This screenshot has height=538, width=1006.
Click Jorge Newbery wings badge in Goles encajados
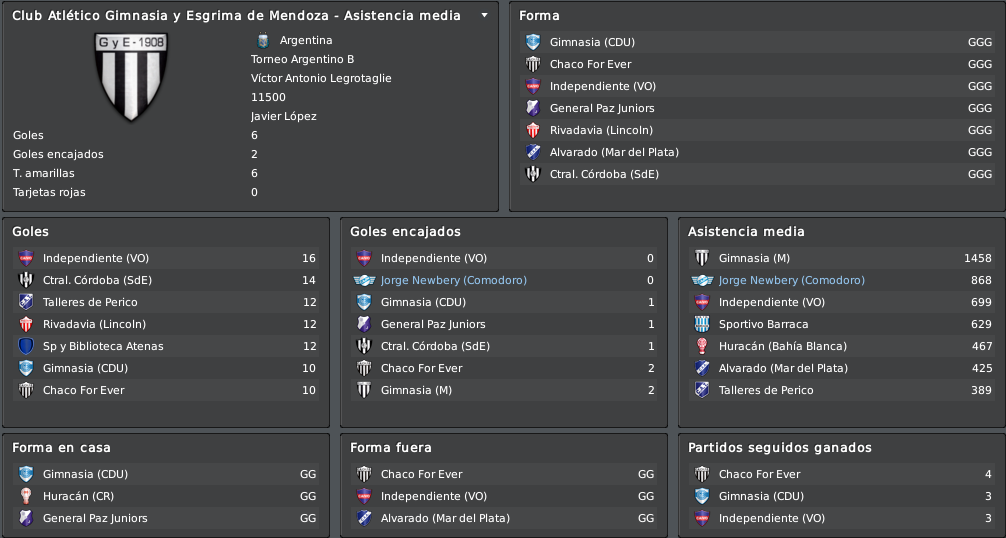pyautogui.click(x=364, y=280)
